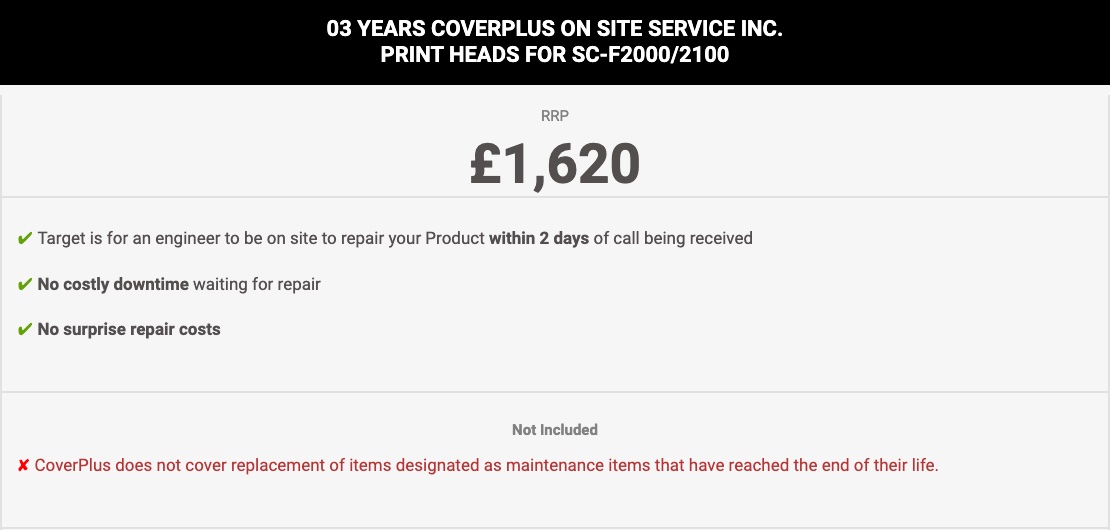Viewport: 1111px width, 530px height.
Task: Click the black header title 03 Years CoverPlus
Action: coord(555,28)
